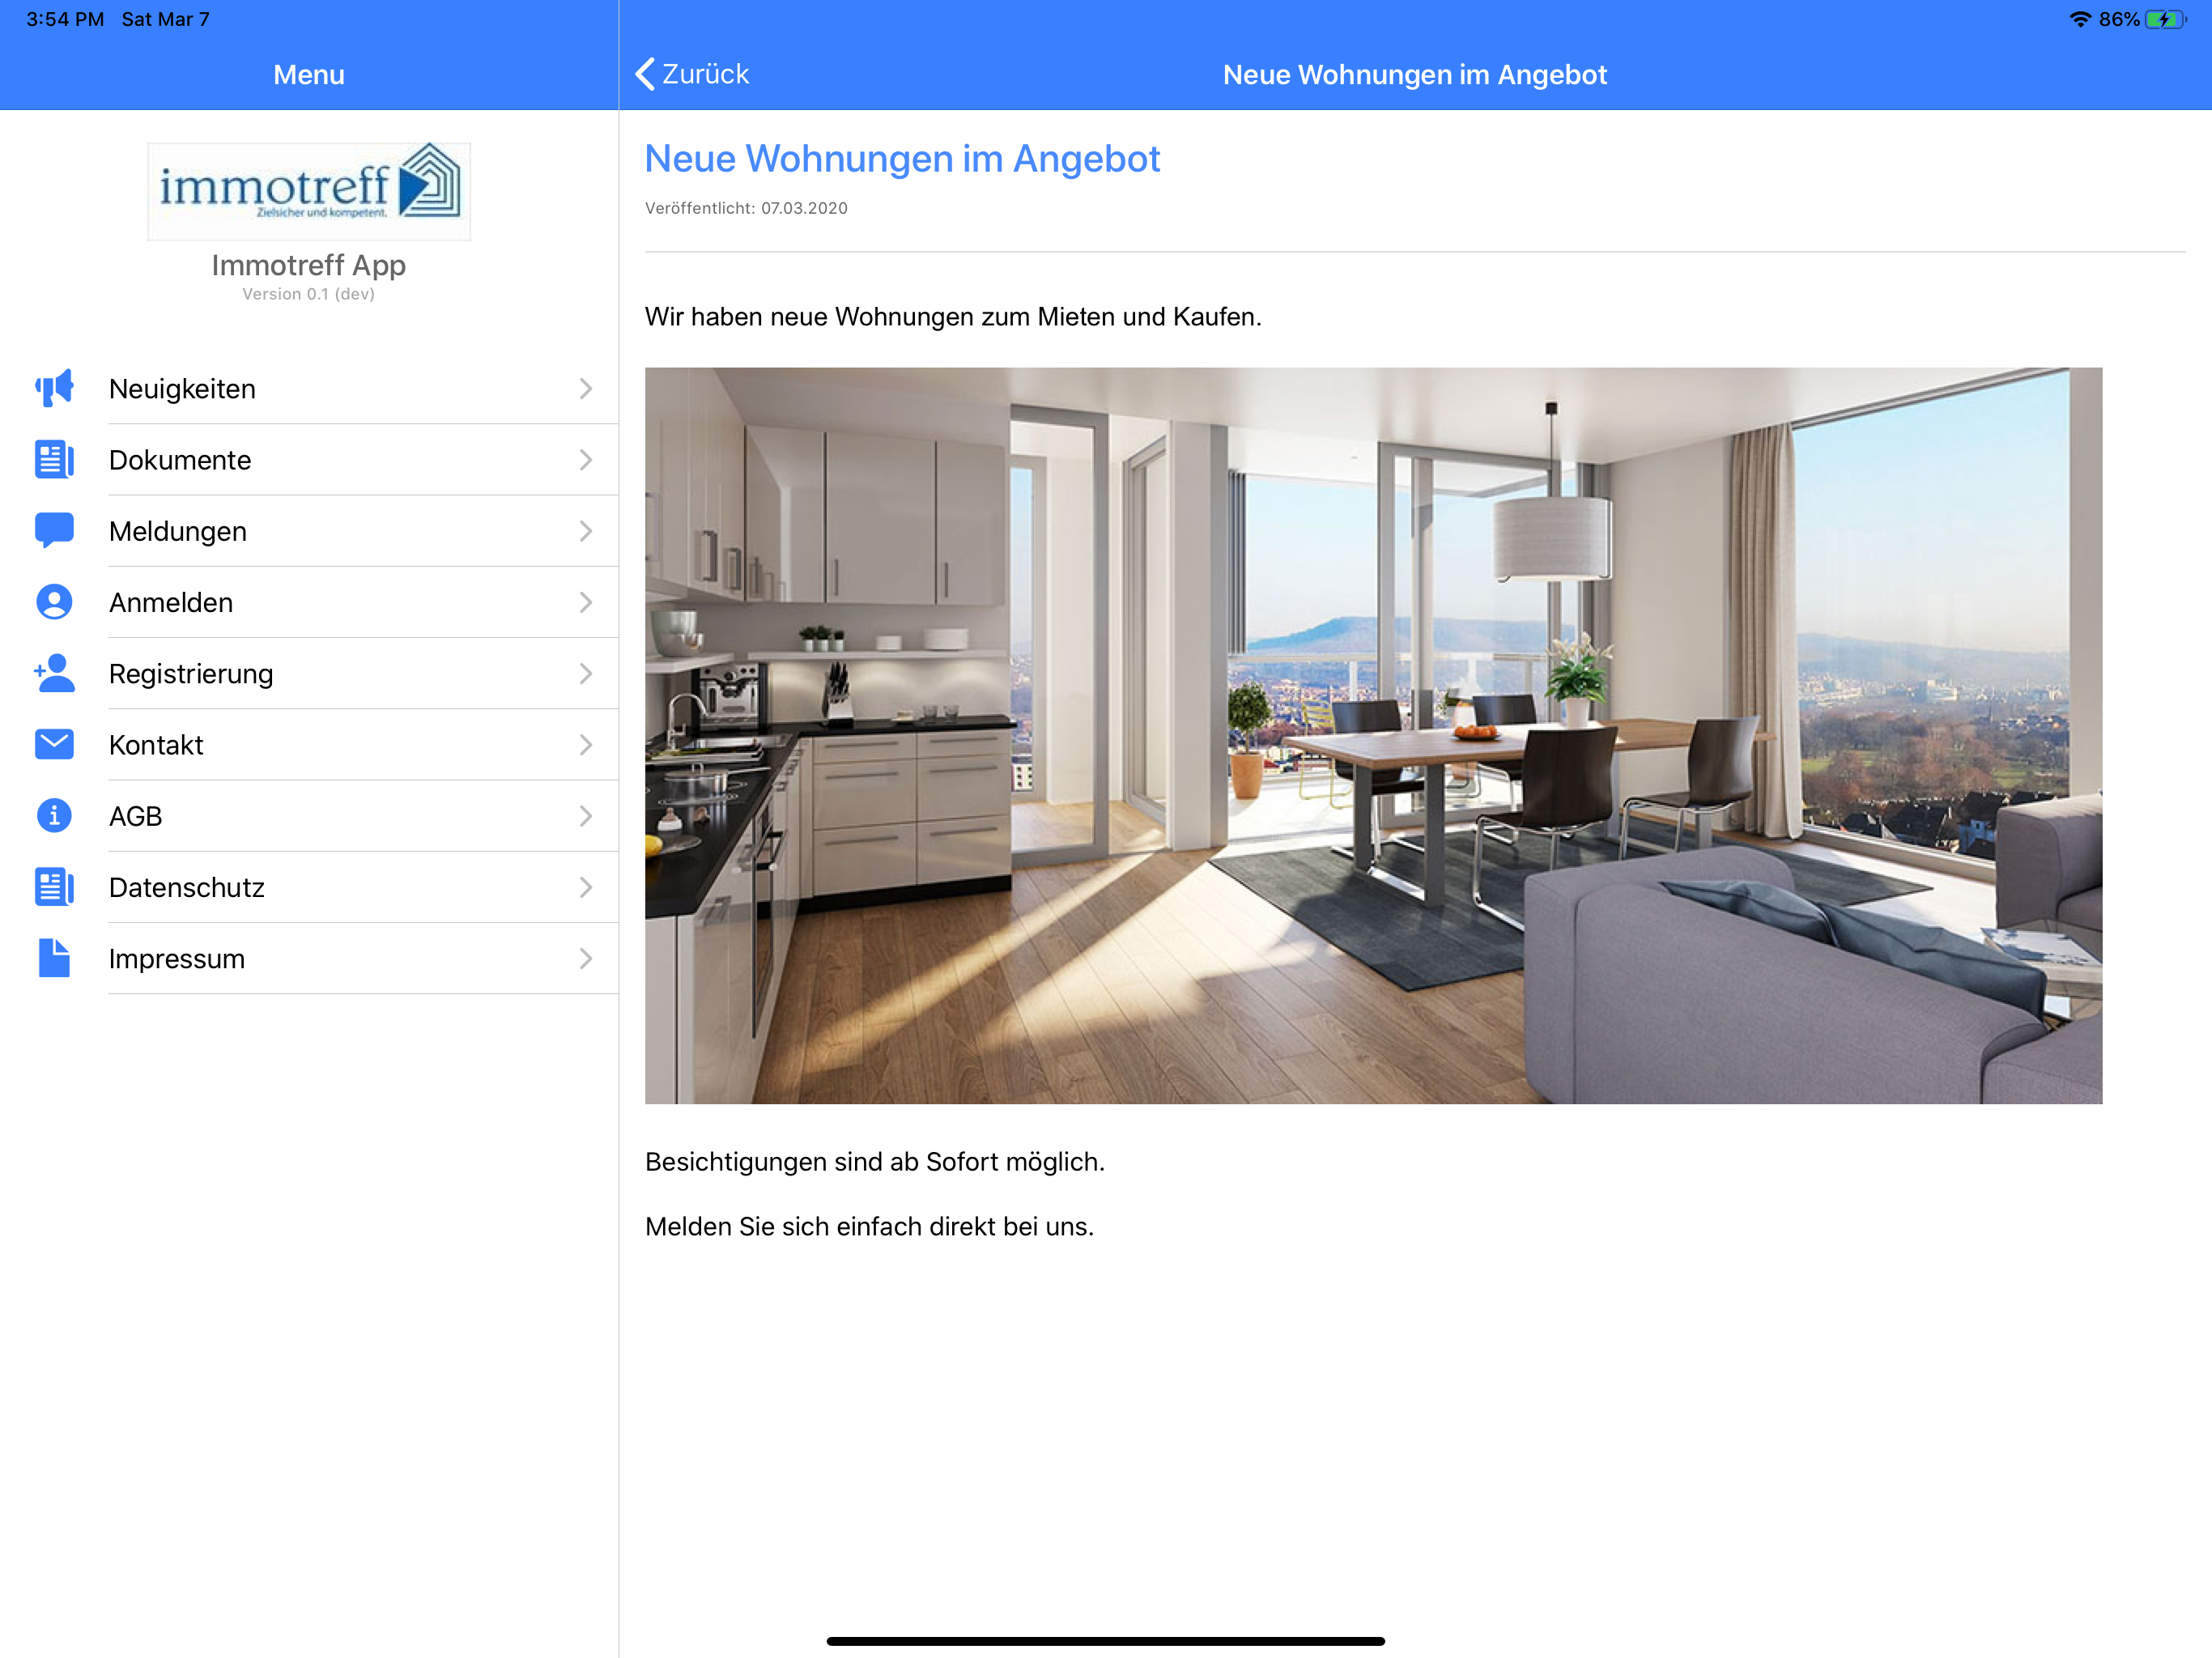Open Datenschutz via its chevron
The image size is (2212, 1658).
pos(586,887)
